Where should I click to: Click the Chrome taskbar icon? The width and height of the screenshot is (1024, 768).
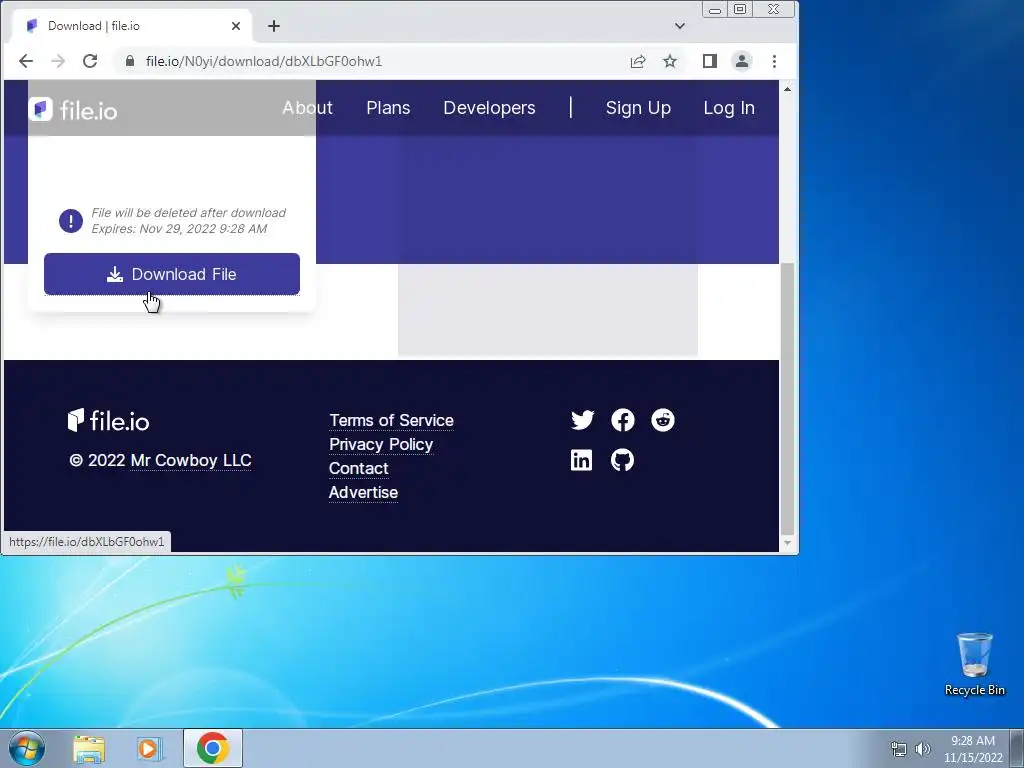[212, 748]
